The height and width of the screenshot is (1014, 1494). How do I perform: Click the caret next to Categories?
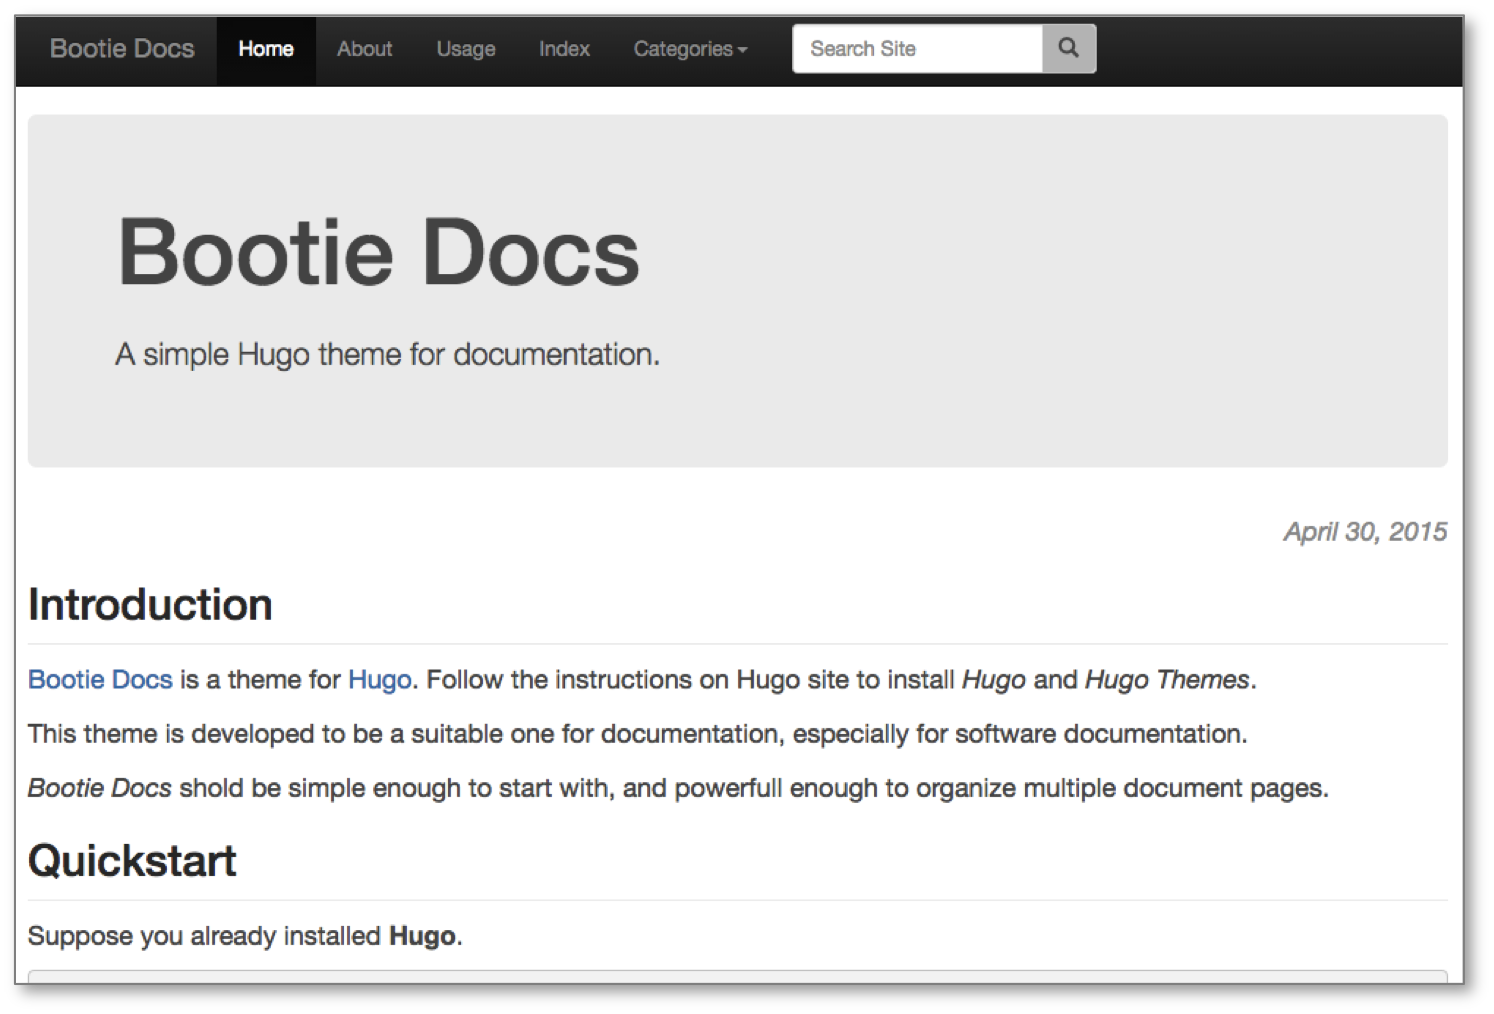pos(742,50)
